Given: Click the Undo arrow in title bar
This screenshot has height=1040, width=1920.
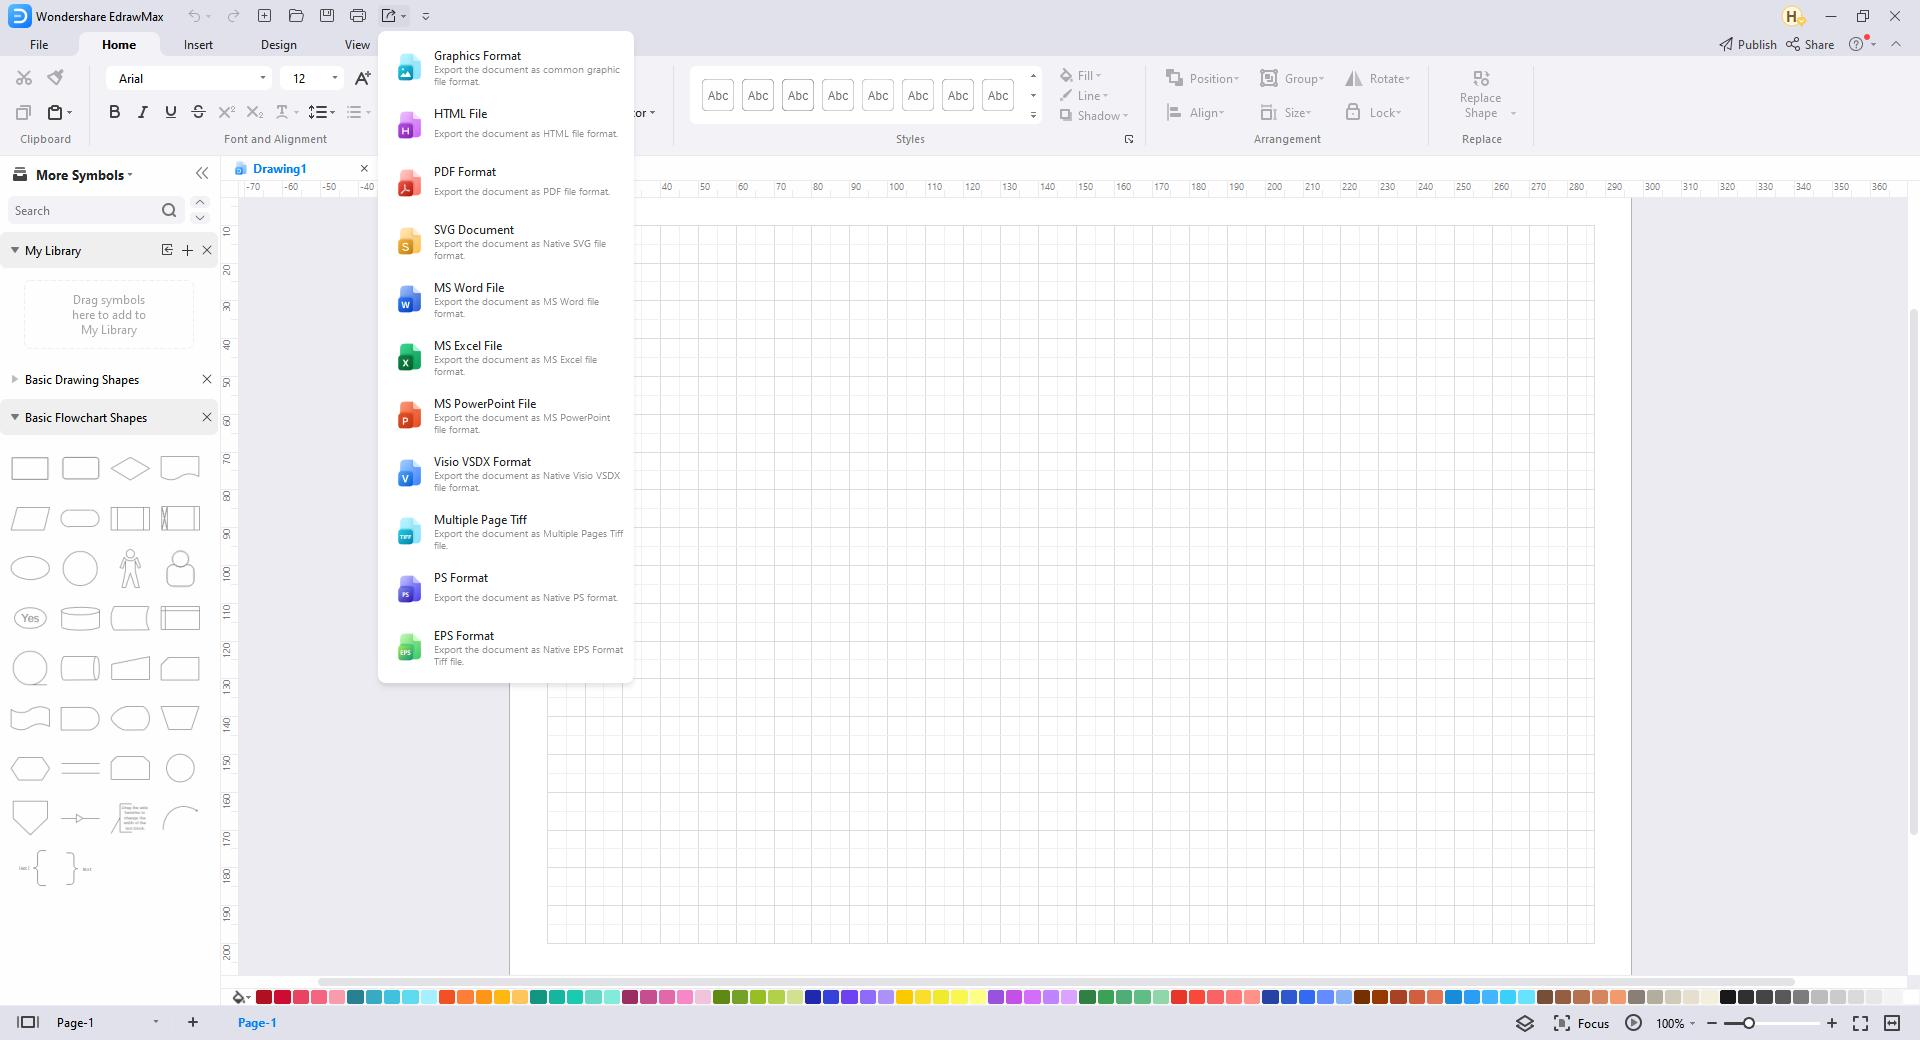Looking at the screenshot, I should point(194,16).
